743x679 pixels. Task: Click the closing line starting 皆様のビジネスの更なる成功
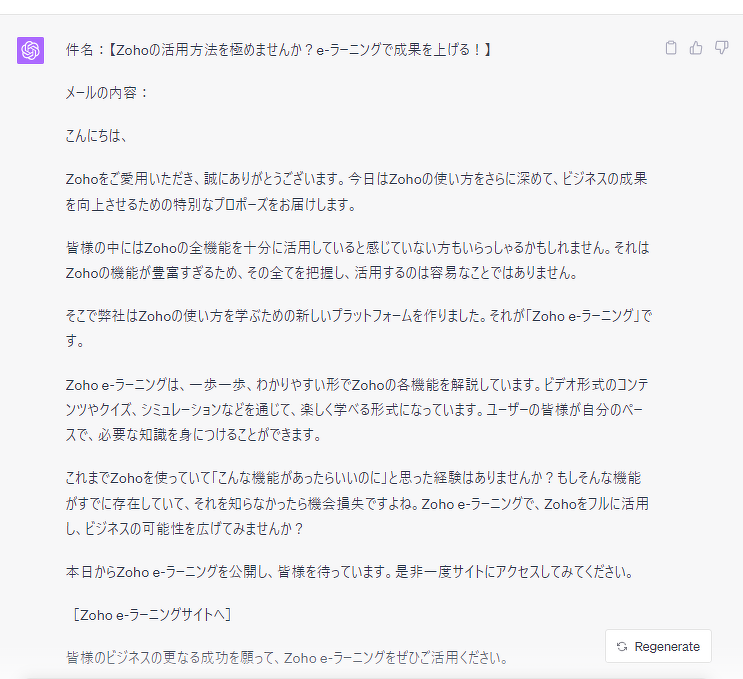click(x=287, y=658)
